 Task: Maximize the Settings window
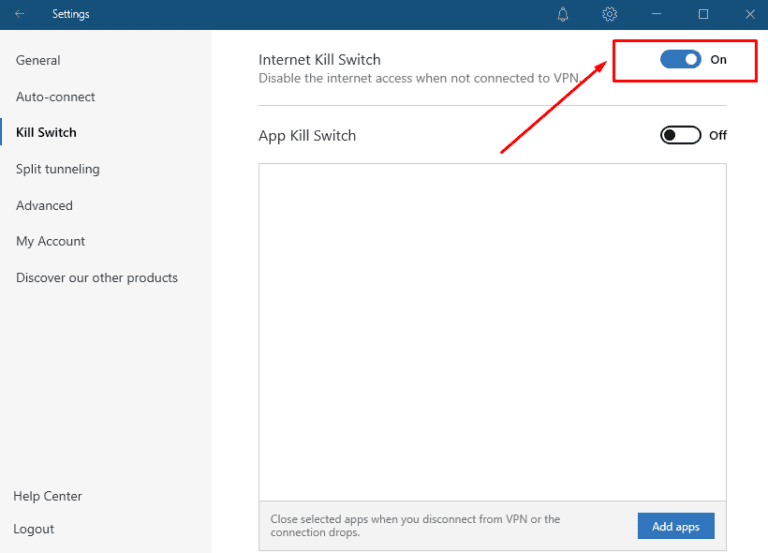pos(703,14)
